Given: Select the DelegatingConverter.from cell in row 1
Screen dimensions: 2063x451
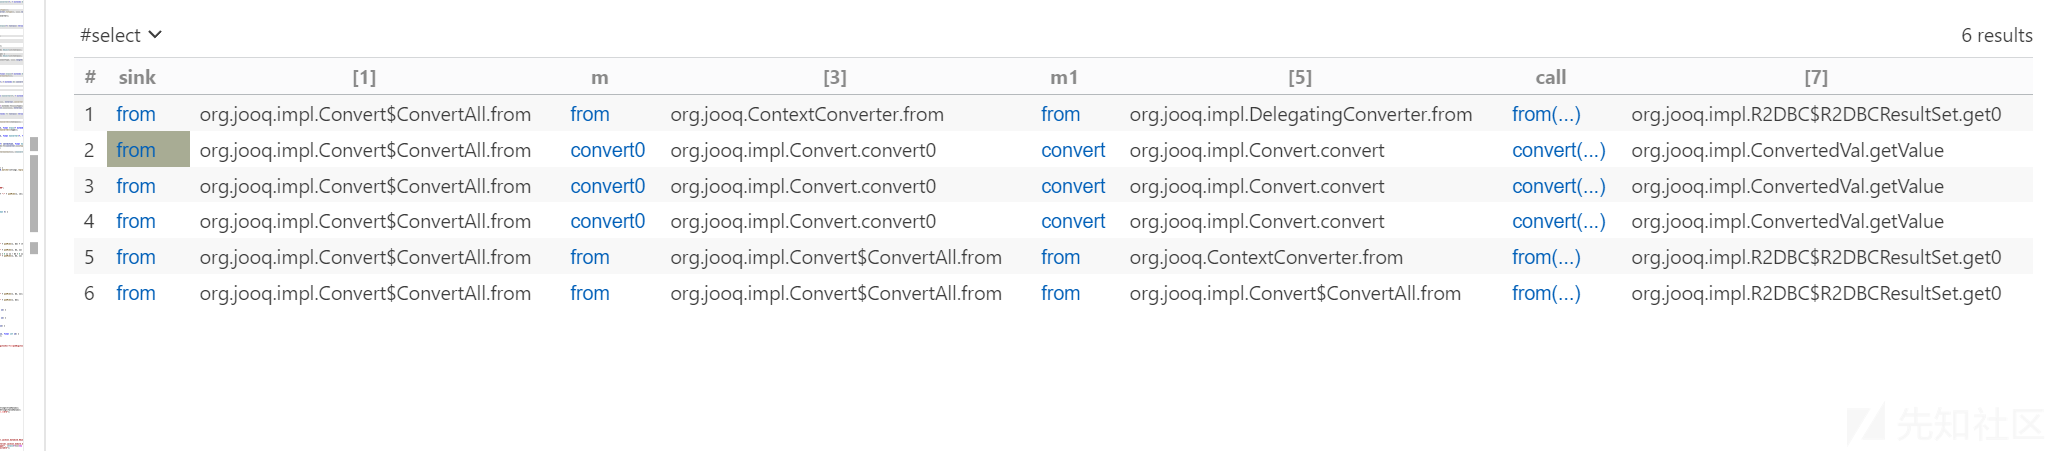Looking at the screenshot, I should [1300, 114].
